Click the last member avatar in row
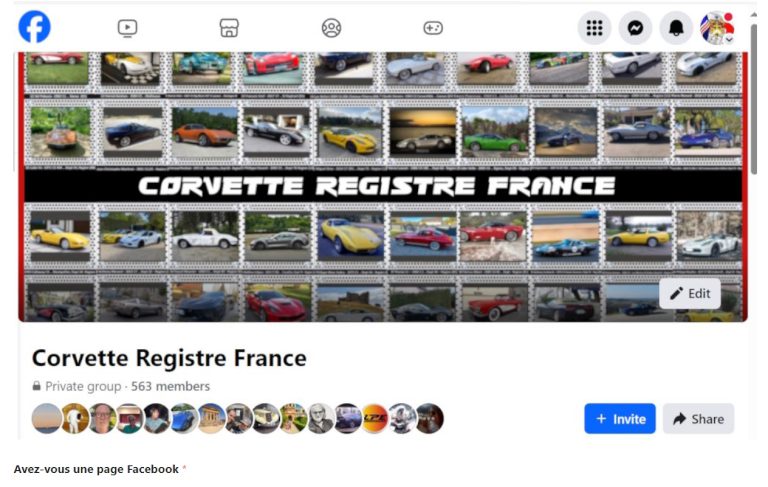Screen dimensions: 768x487 (x=429, y=418)
